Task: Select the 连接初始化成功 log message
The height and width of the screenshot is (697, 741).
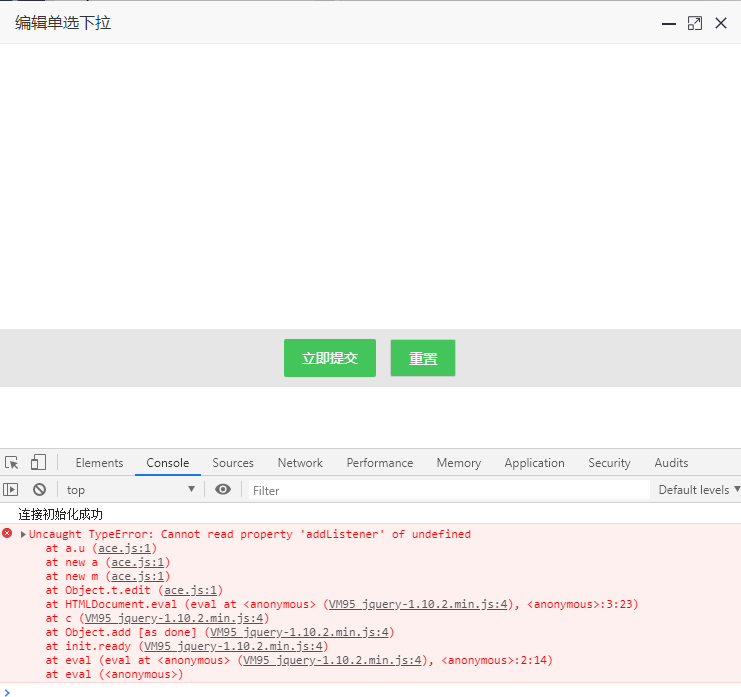Action: tap(60, 514)
